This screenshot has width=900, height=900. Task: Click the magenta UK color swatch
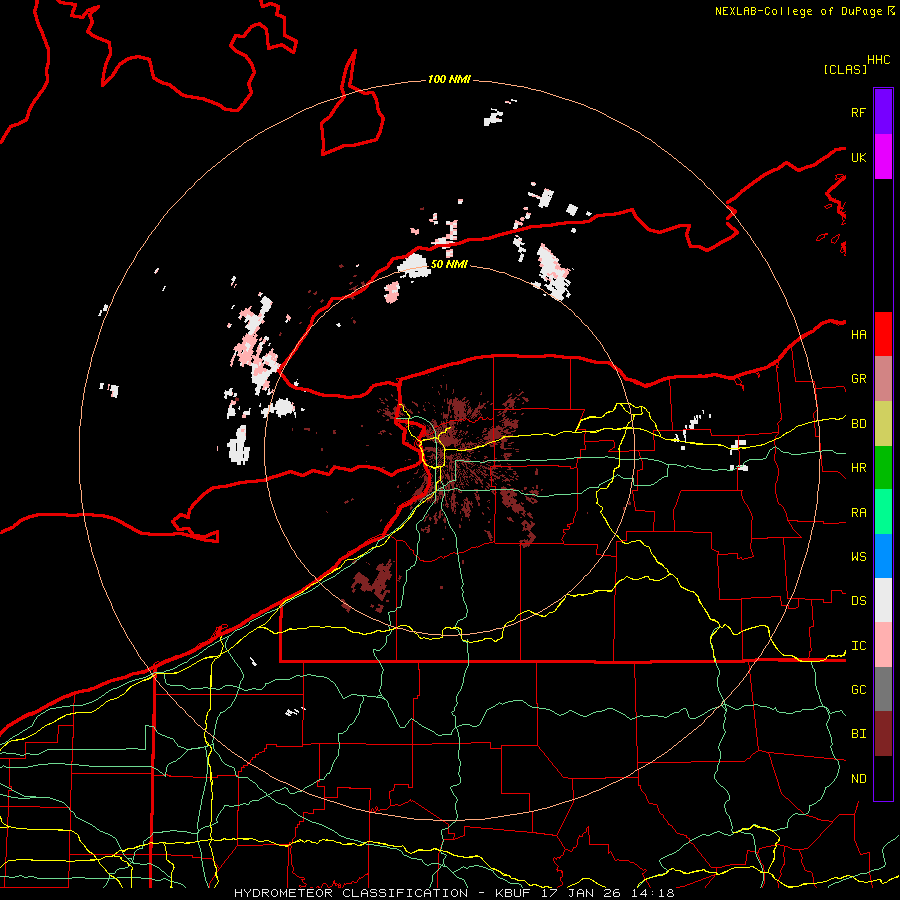(883, 157)
